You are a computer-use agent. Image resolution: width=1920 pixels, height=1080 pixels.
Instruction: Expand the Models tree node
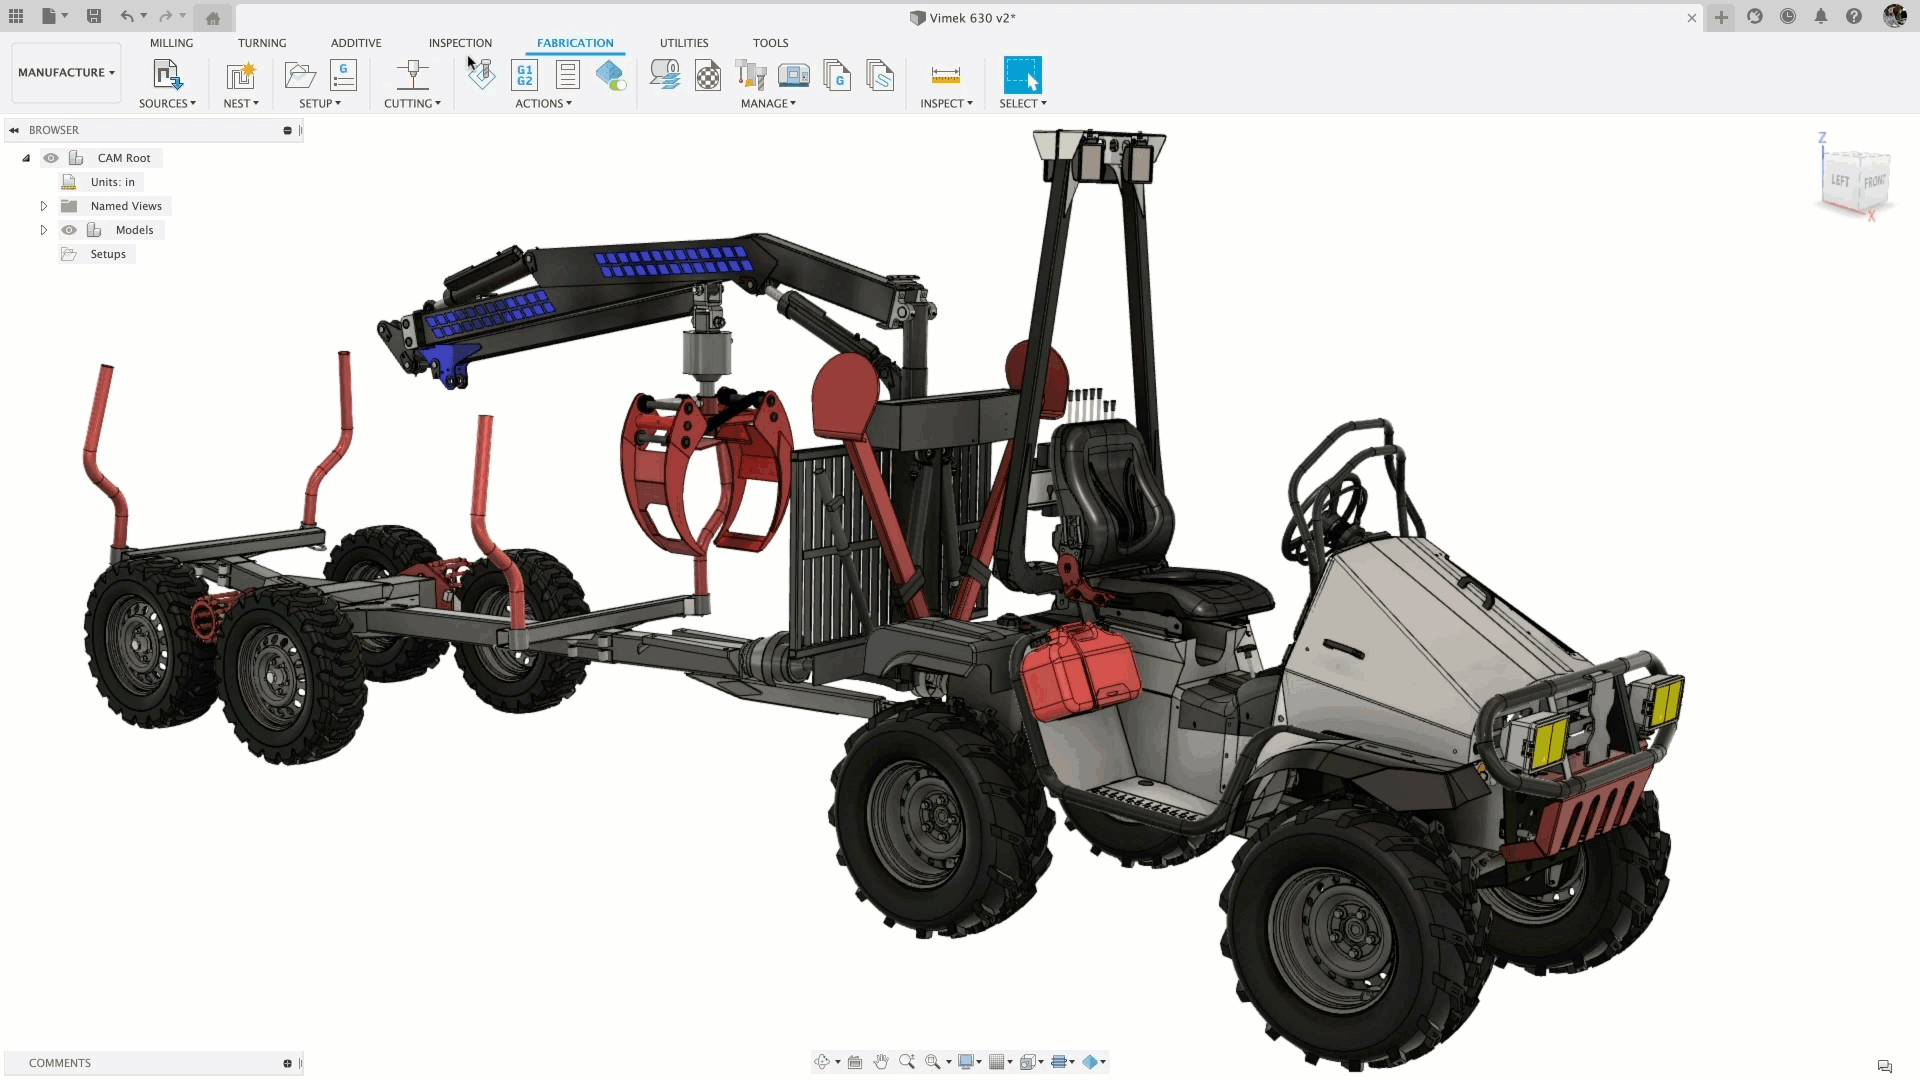[x=44, y=230]
